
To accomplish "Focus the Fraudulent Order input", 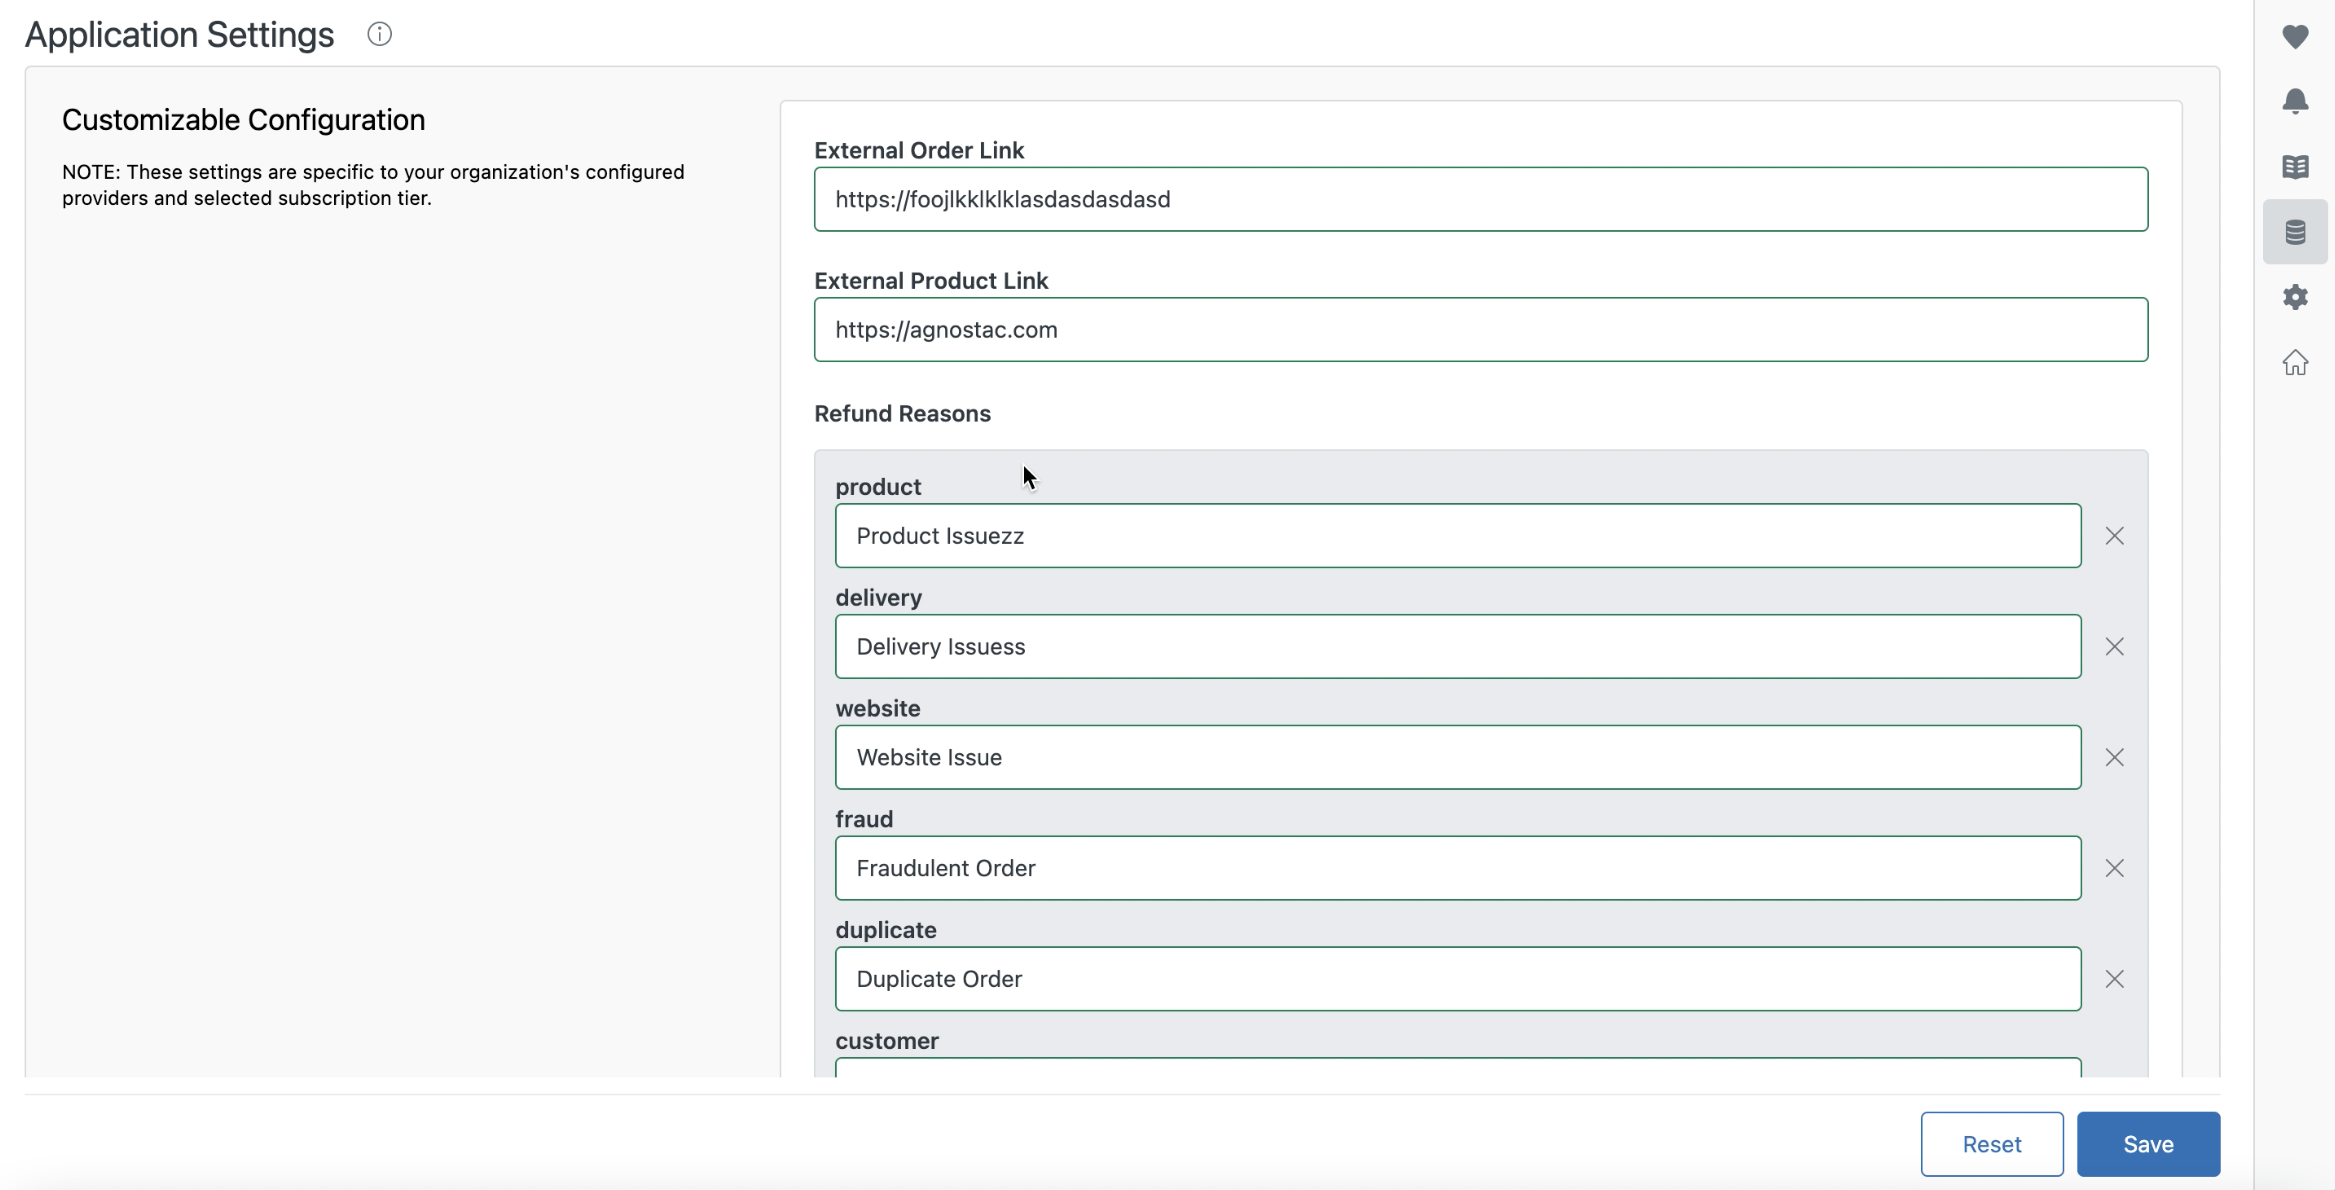I will (1458, 868).
